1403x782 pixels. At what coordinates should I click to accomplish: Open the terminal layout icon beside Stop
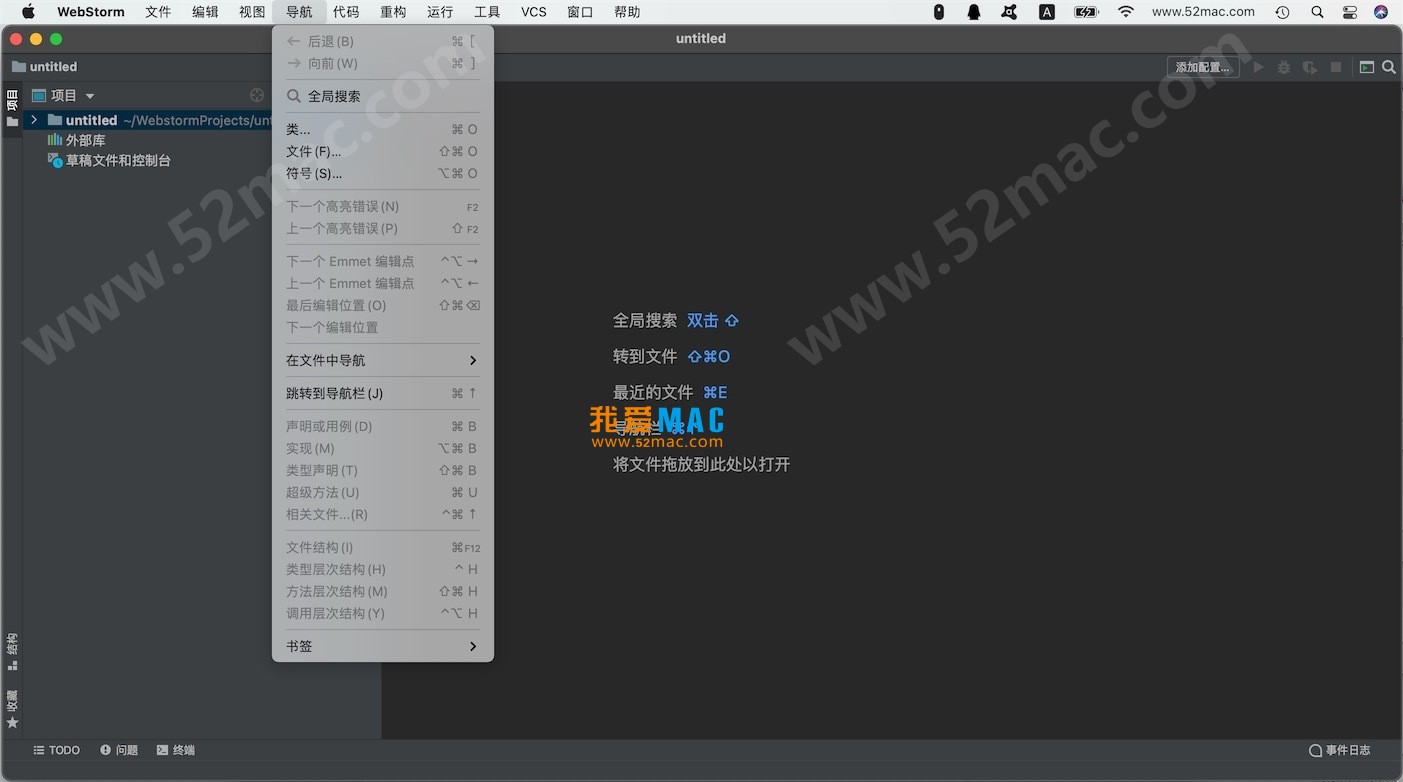tap(1367, 67)
